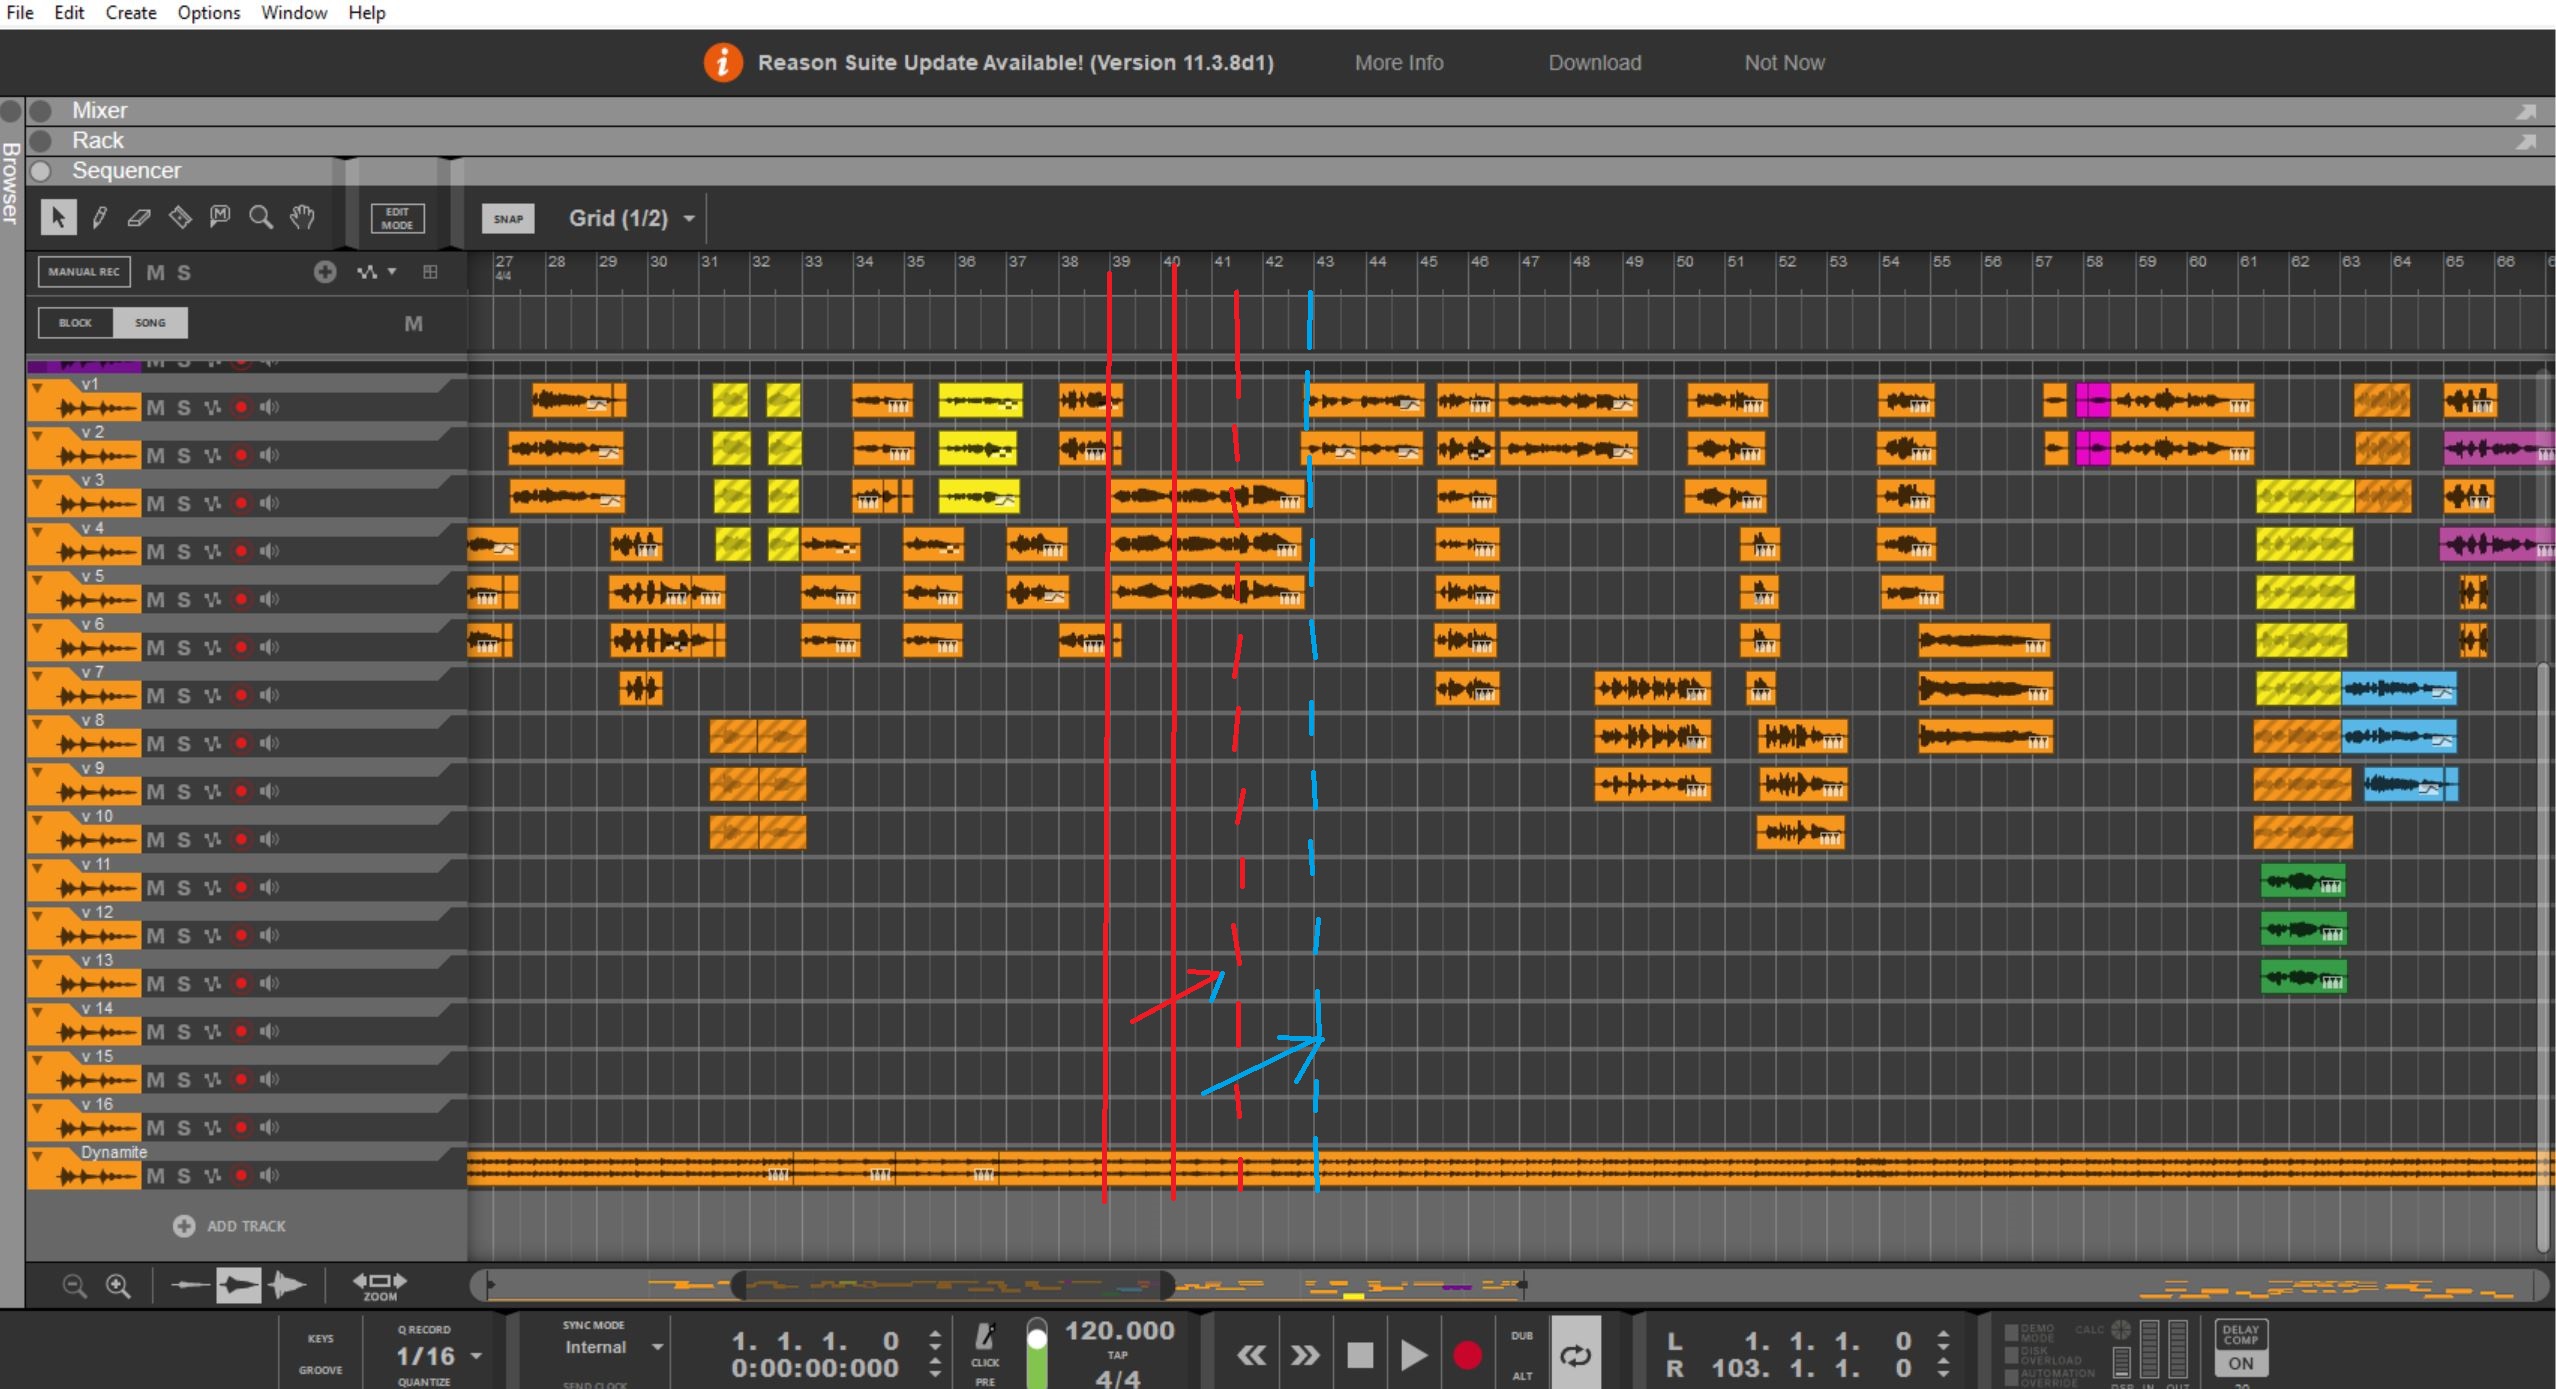Open the Window menu
This screenshot has height=1389, width=2556.
coord(294,13)
